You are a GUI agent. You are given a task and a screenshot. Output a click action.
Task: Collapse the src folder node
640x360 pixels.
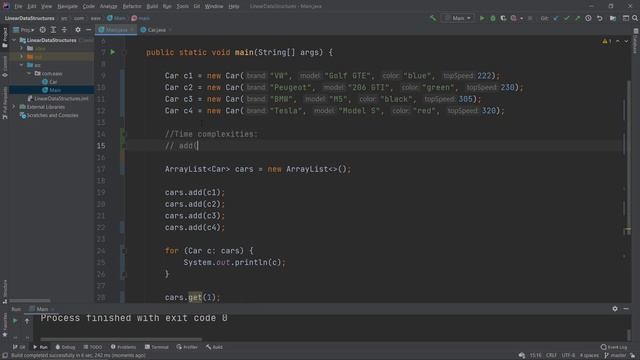(22, 65)
